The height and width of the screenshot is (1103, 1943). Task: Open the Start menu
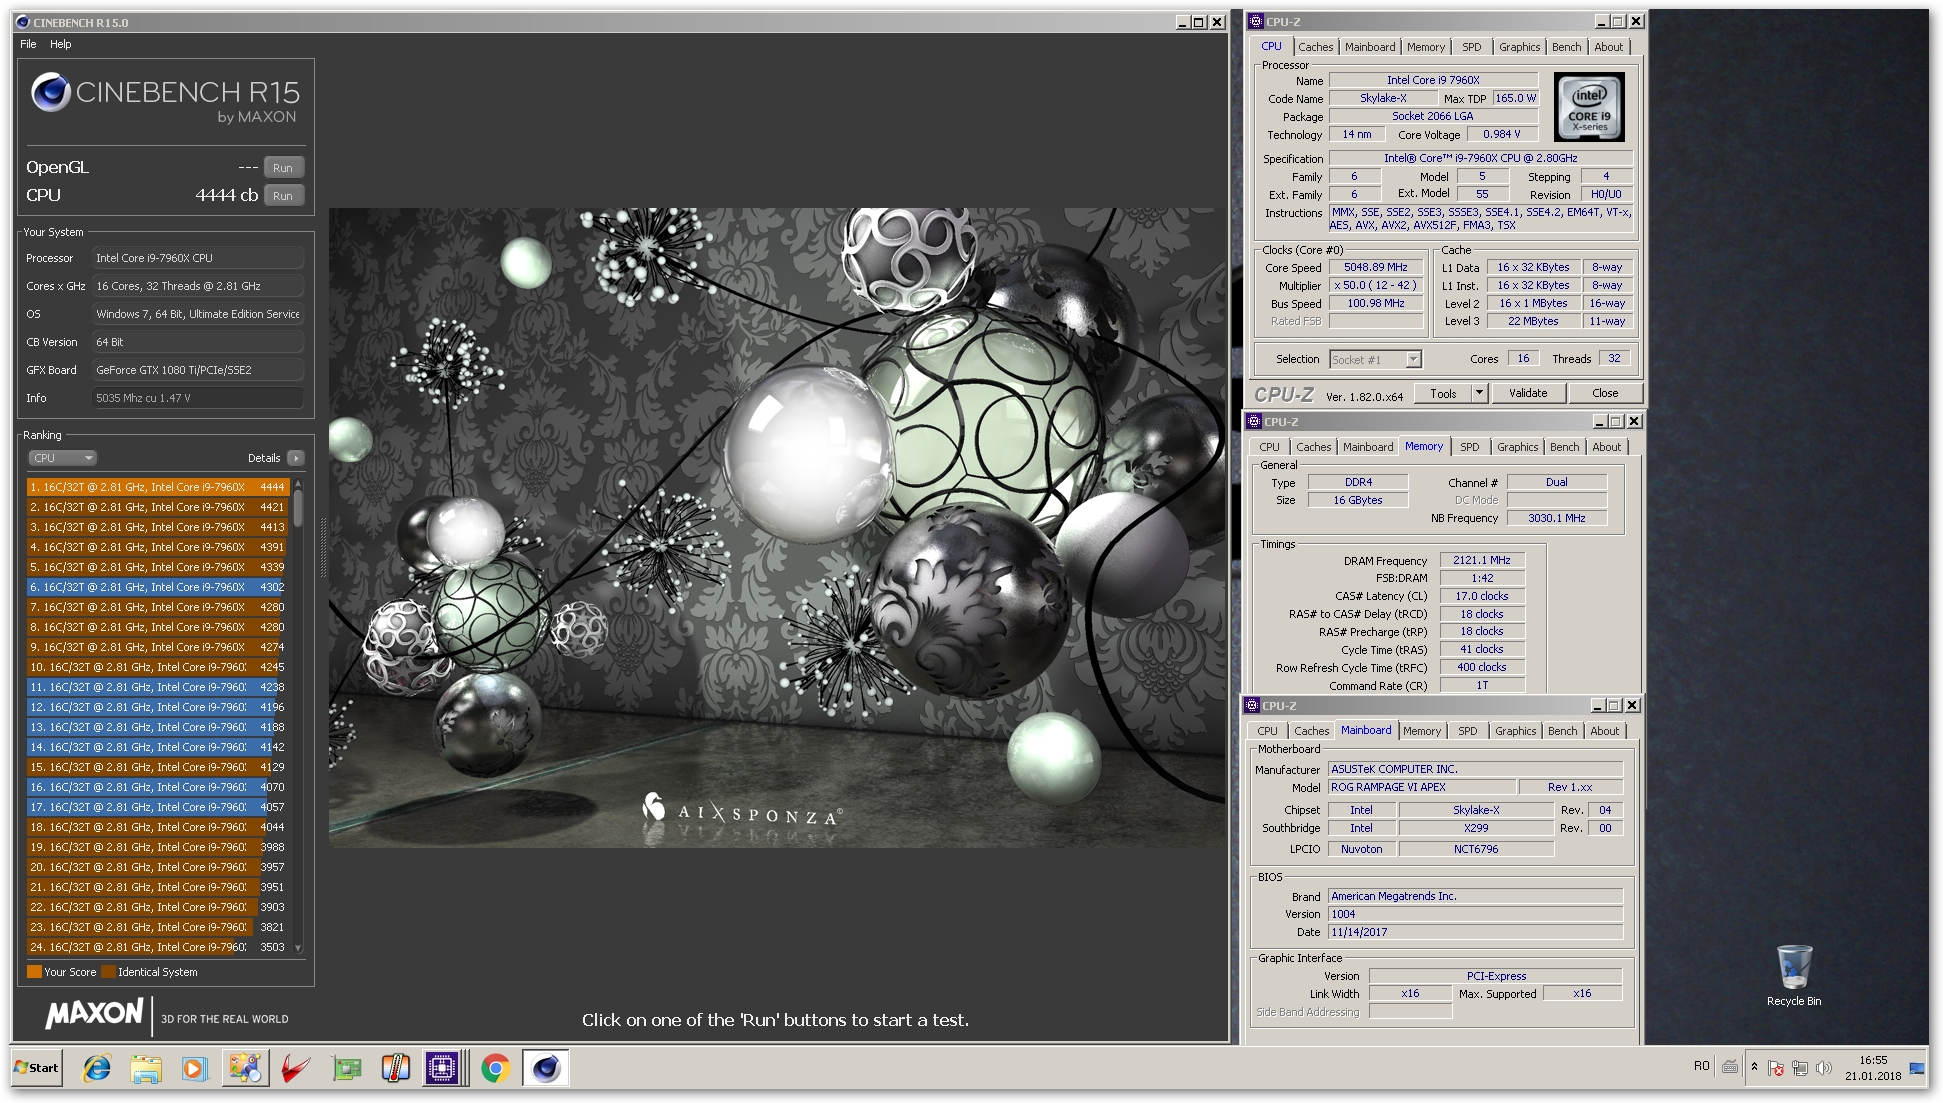37,1068
